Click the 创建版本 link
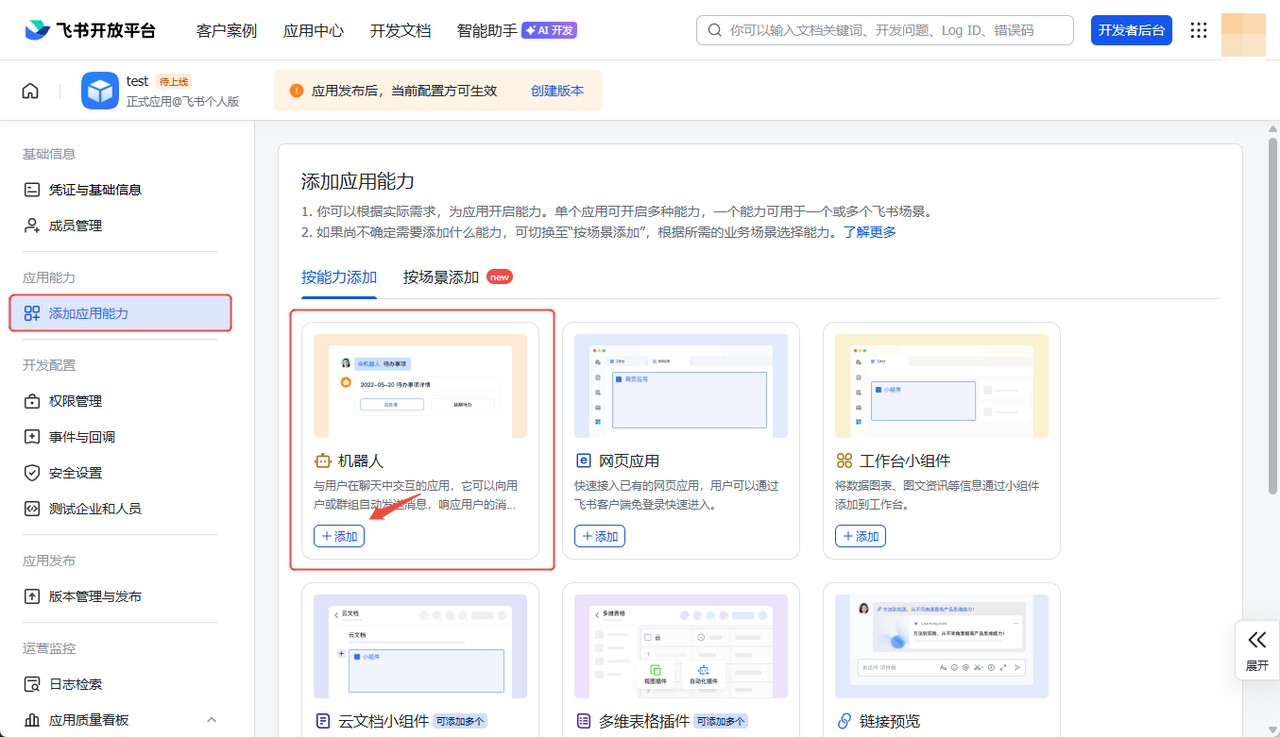Screen dimensions: 1280x737 [x=557, y=91]
